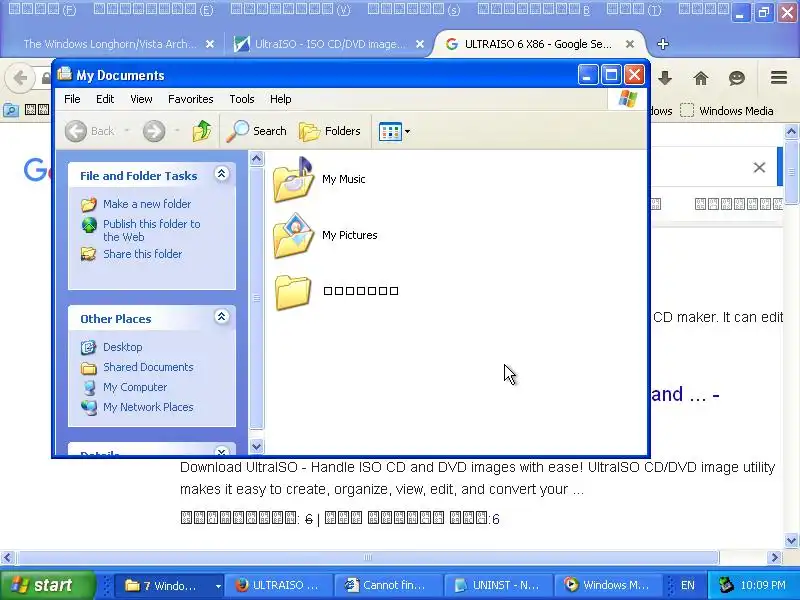
Task: Switch to ULTRAISO Firefox taskbar button
Action: 279,585
